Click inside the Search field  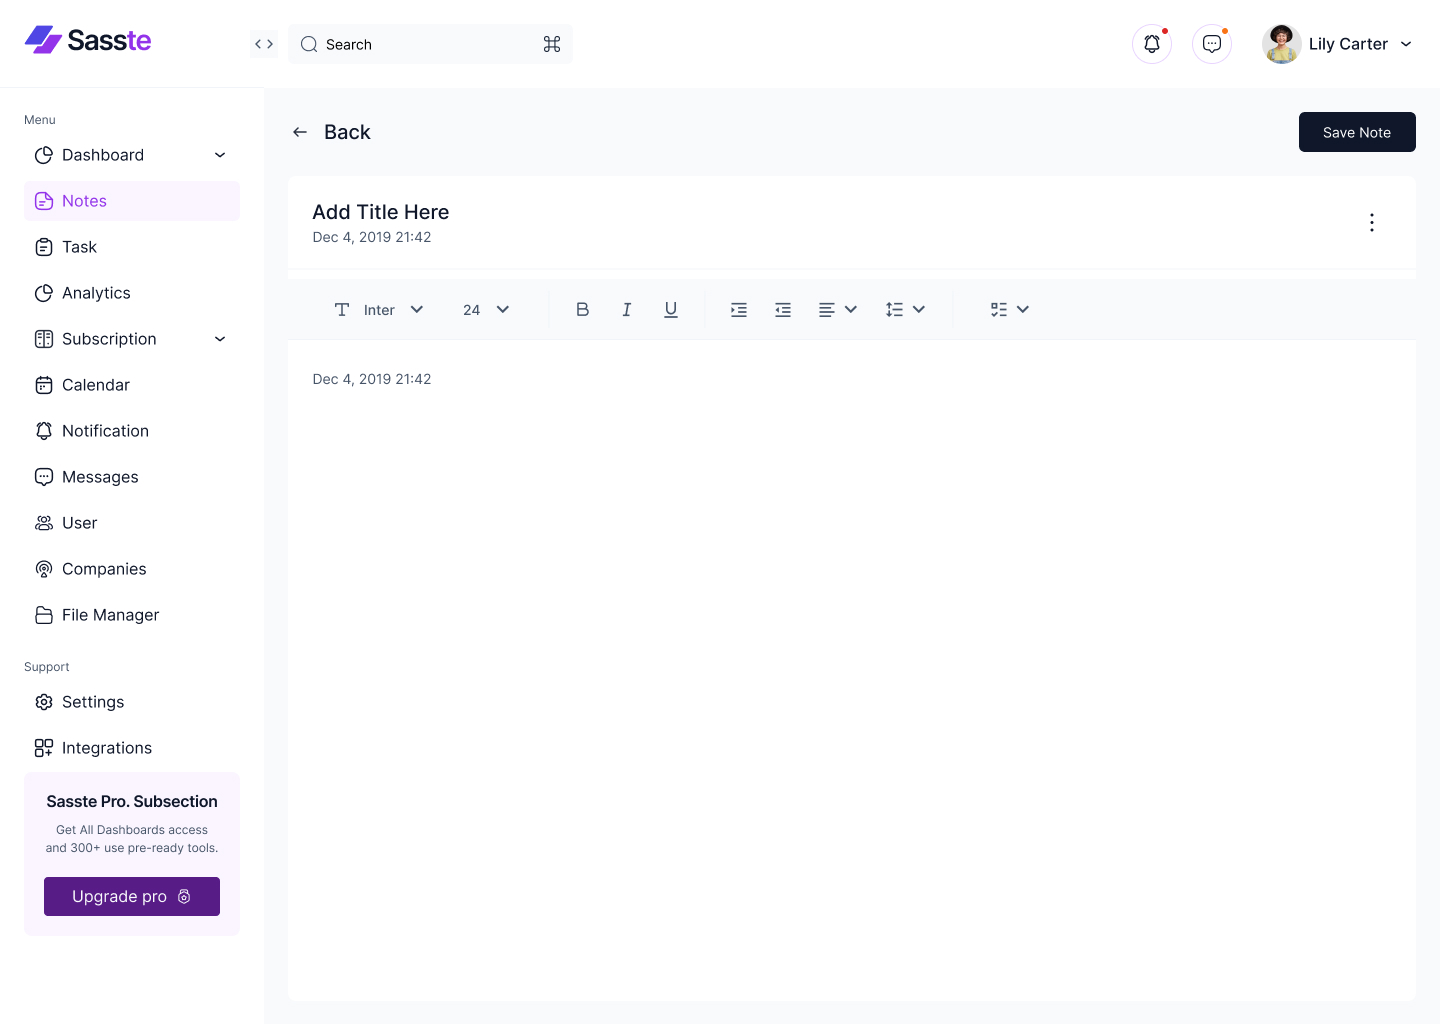pyautogui.click(x=420, y=44)
